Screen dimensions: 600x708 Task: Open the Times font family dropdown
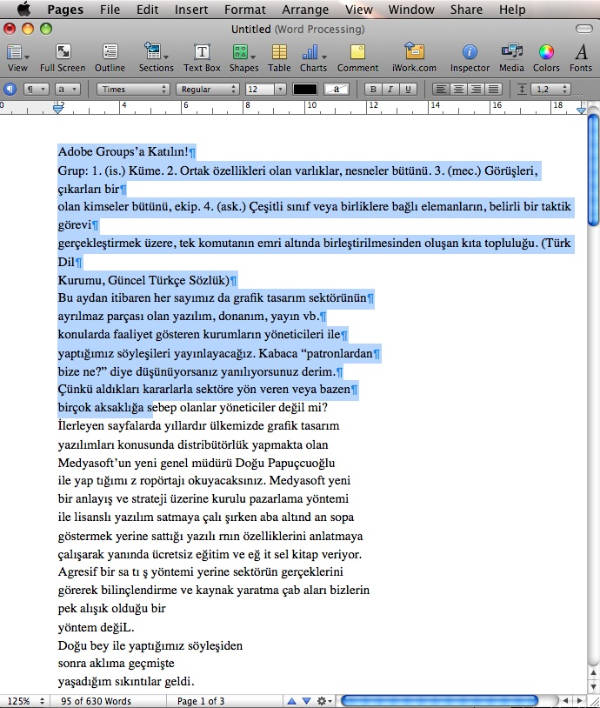click(133, 89)
